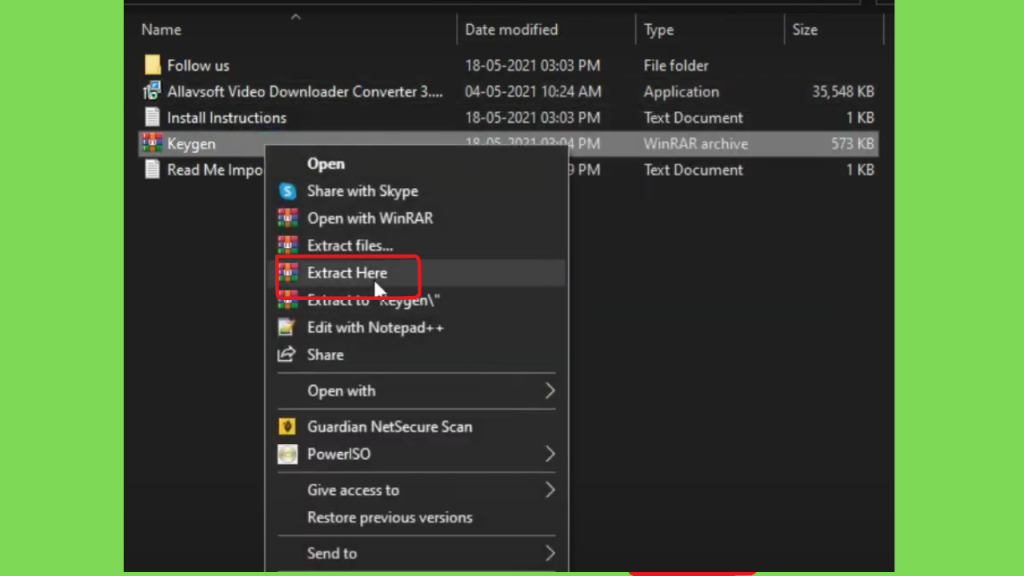Image resolution: width=1024 pixels, height=576 pixels.
Task: Choose Open from the context menu
Action: pos(326,164)
